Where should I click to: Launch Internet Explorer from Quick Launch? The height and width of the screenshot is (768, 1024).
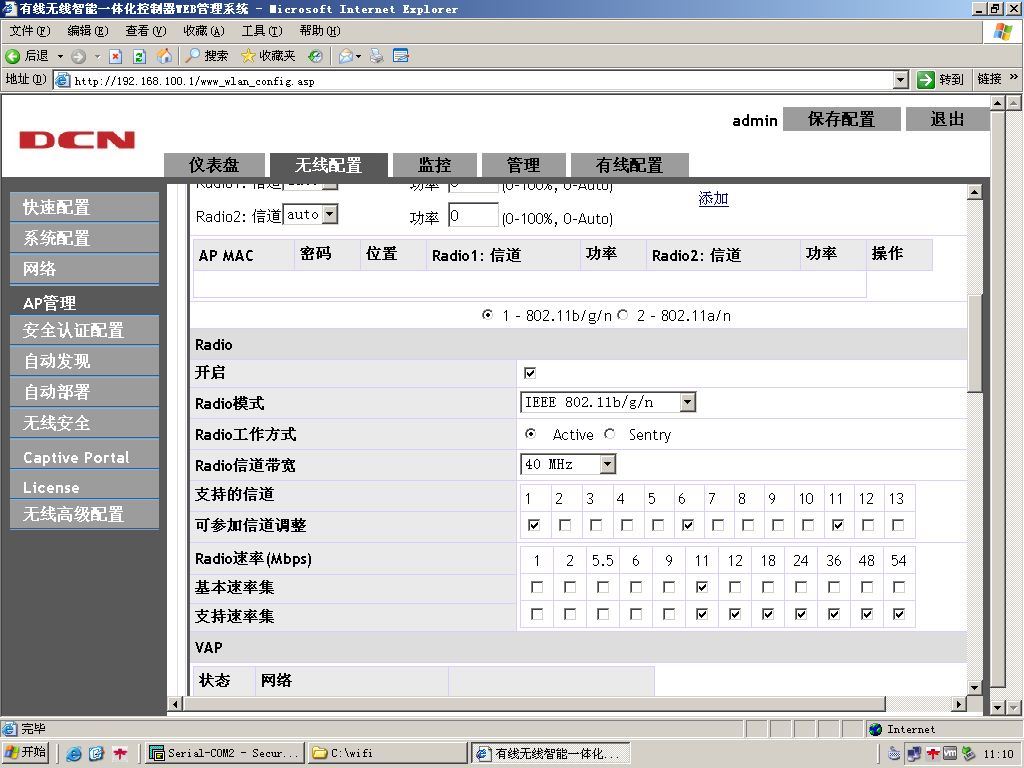[74, 754]
